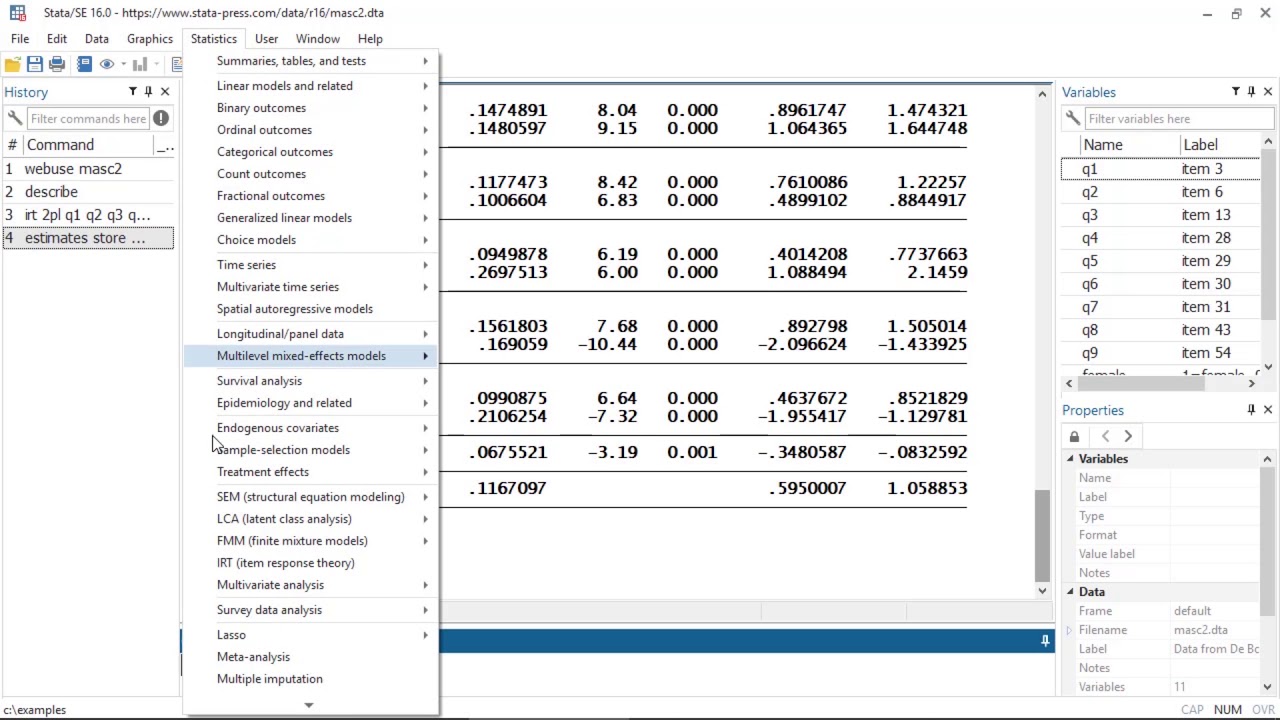Click the Print toolbar icon

[x=57, y=64]
